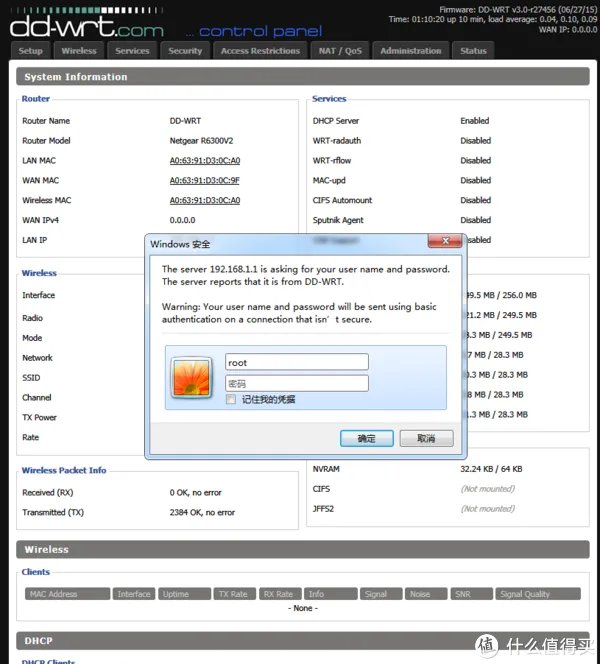Switch to the Wireless tab
Screen dimensions: 600x664
tap(79, 51)
